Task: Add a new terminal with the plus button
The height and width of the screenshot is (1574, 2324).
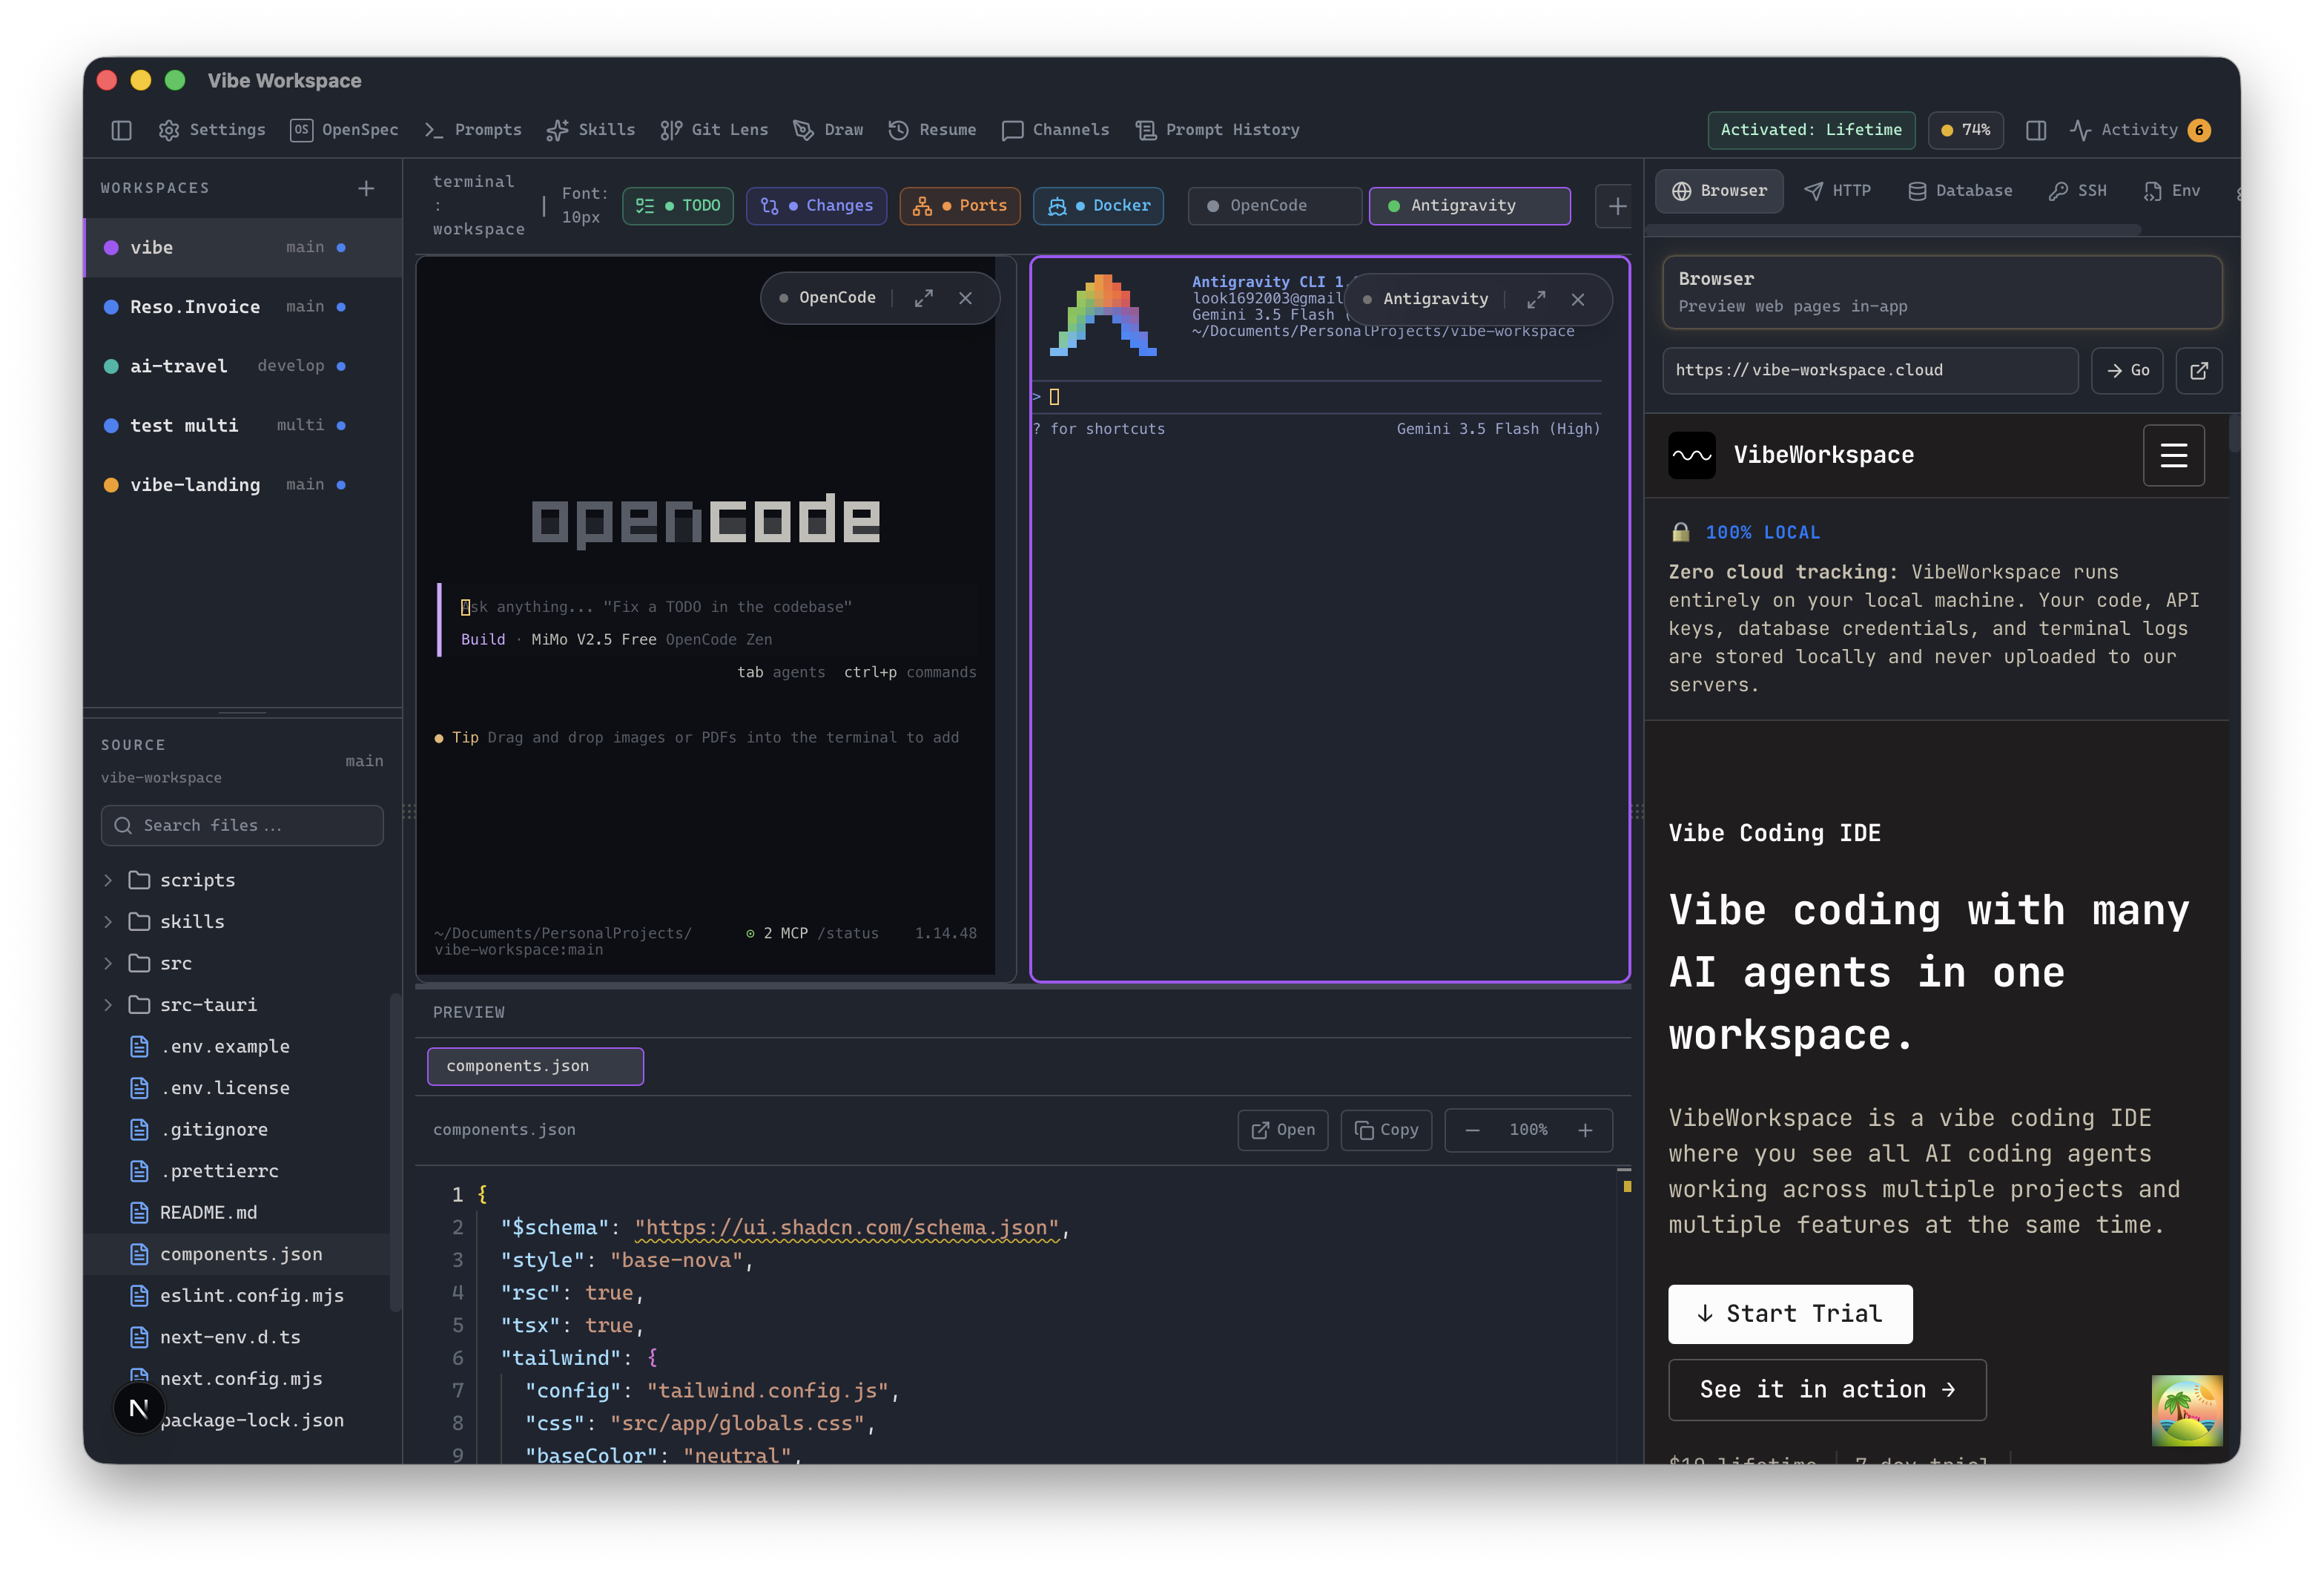Action: point(1617,206)
